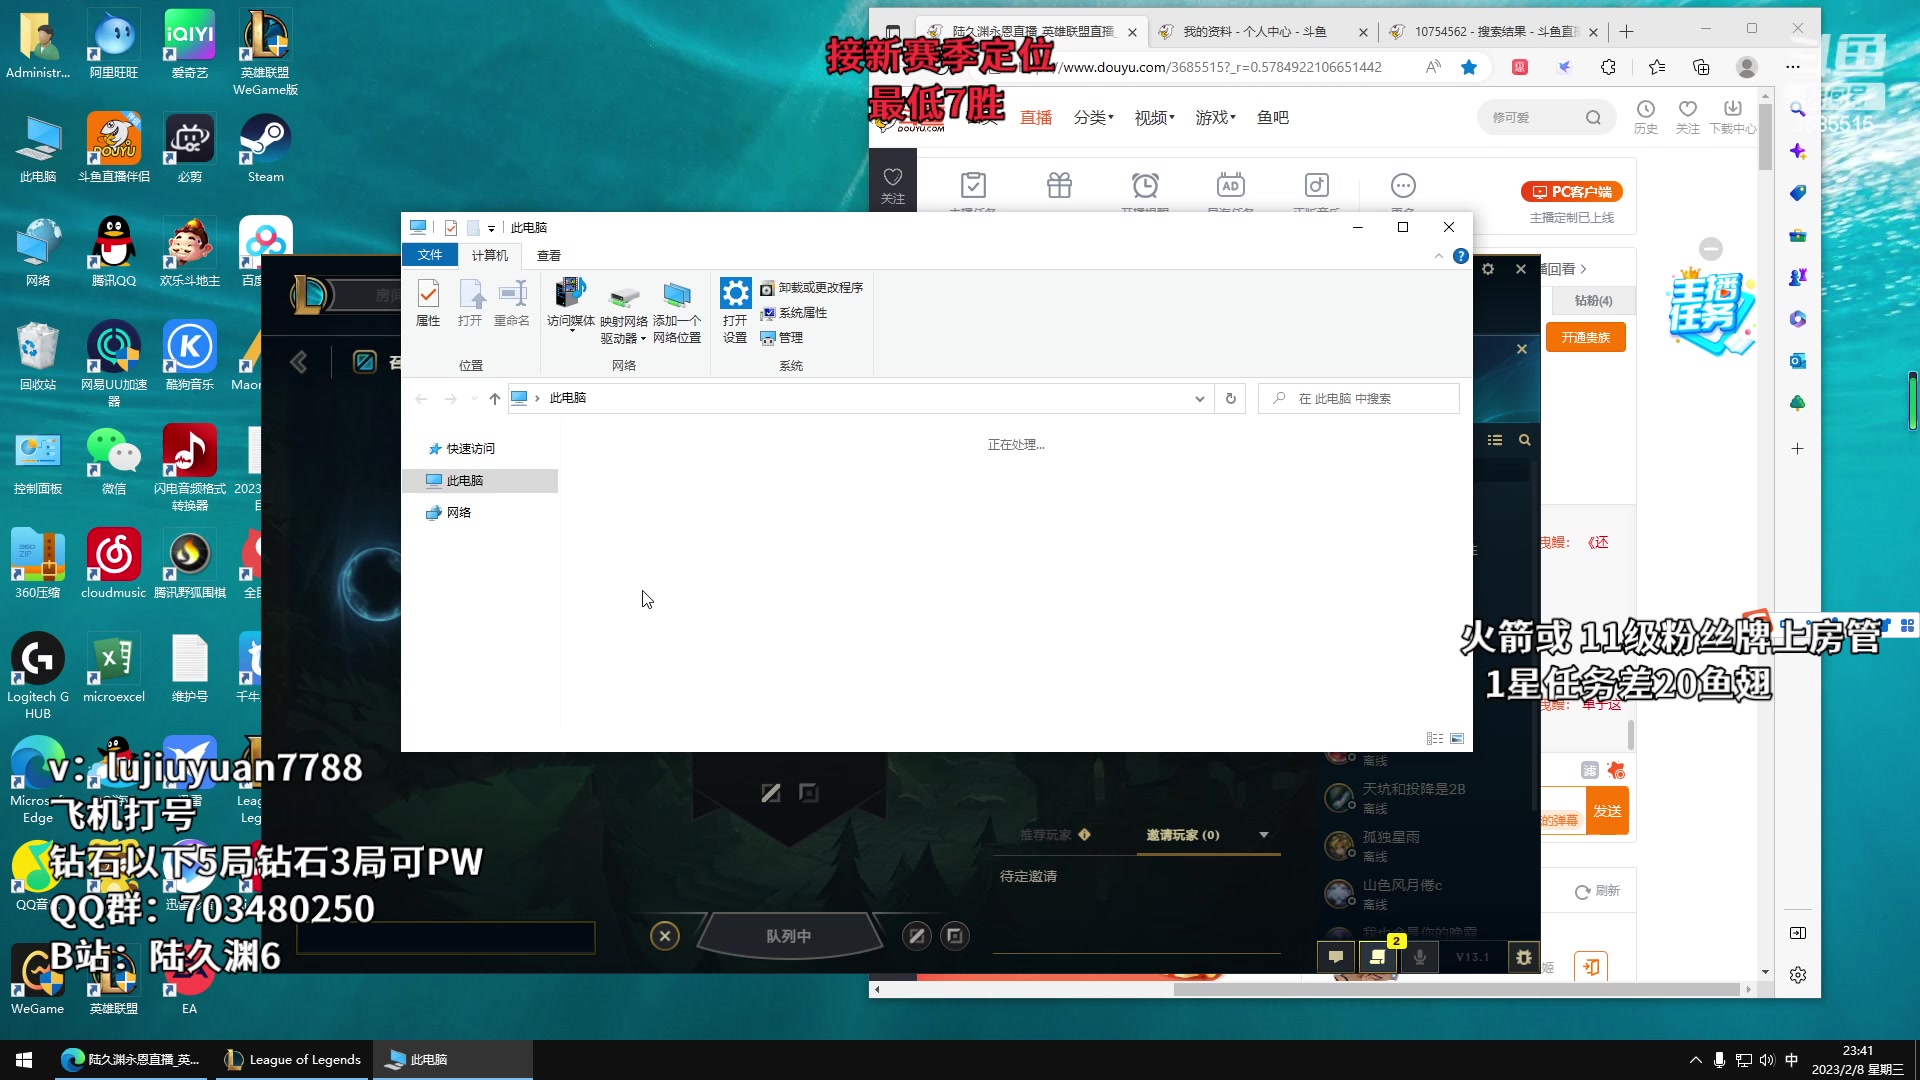Open Explorer help question-mark icon
1920x1080 pixels.
click(1461, 256)
